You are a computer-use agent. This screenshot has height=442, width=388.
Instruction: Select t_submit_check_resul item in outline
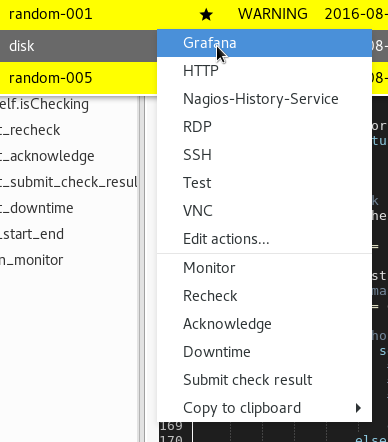tap(69, 182)
